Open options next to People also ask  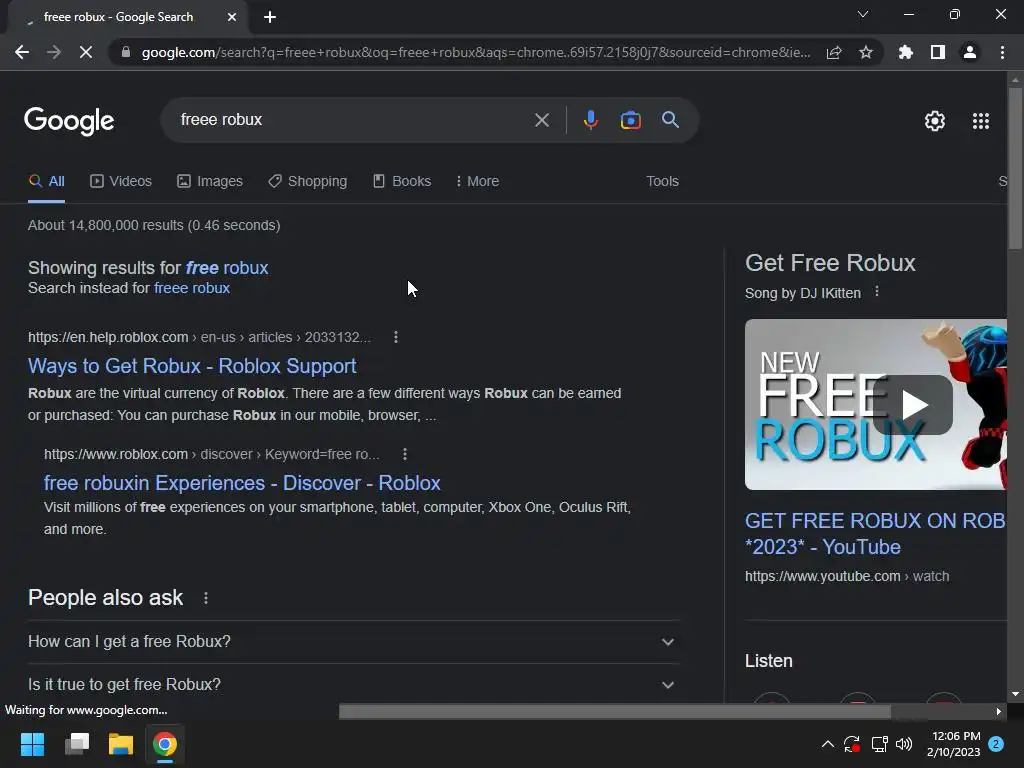(206, 598)
